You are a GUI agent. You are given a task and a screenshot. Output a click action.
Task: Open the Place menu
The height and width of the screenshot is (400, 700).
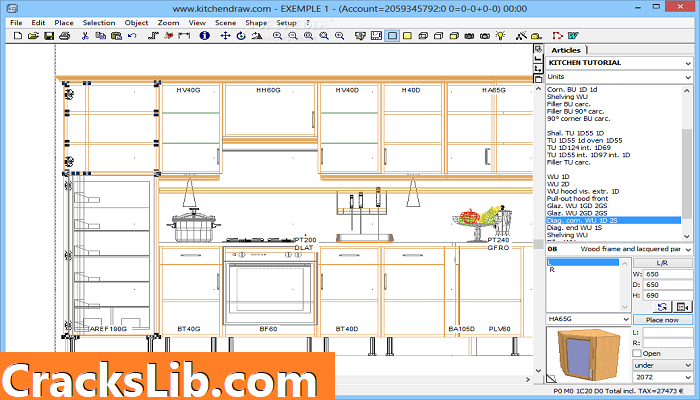point(64,22)
